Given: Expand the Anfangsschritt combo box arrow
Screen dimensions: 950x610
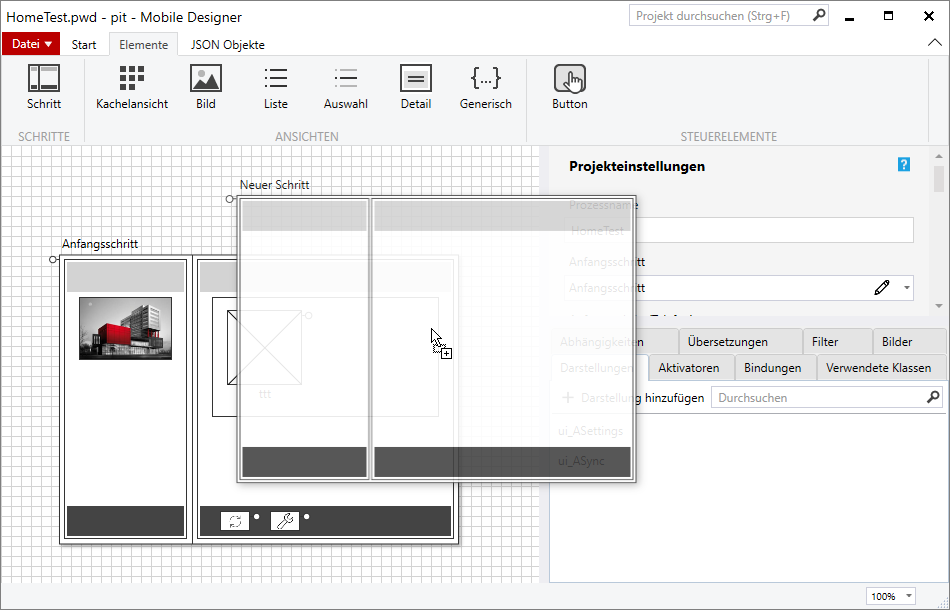Looking at the screenshot, I should [906, 288].
